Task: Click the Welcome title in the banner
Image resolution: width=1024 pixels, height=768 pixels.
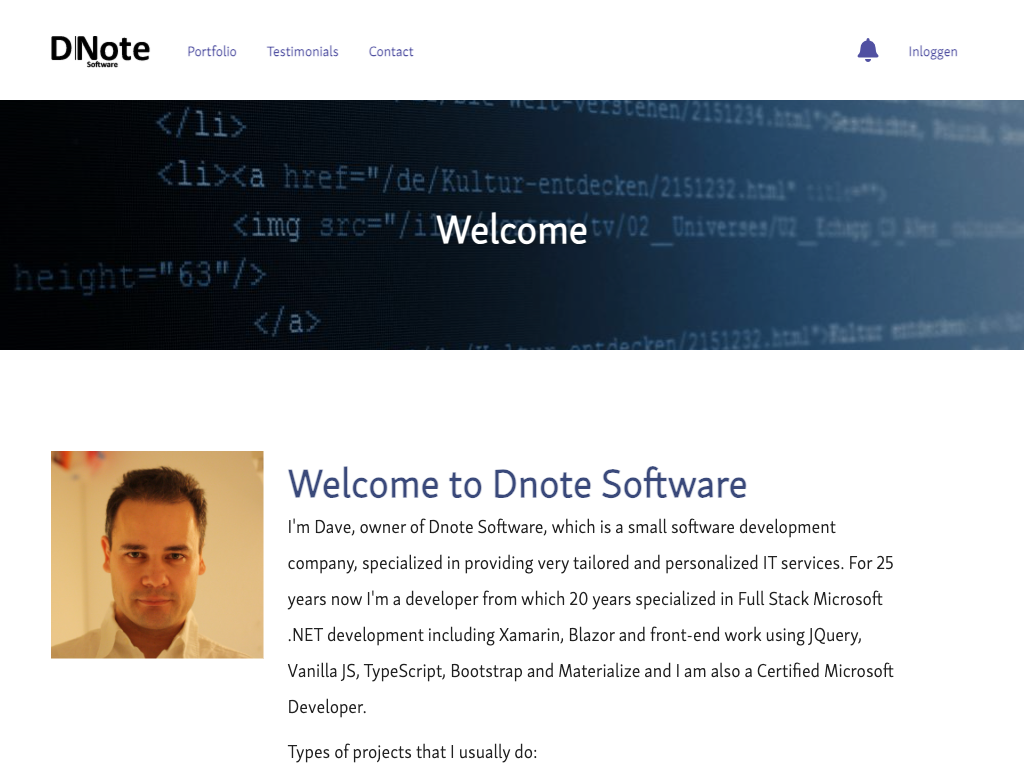Action: click(512, 230)
